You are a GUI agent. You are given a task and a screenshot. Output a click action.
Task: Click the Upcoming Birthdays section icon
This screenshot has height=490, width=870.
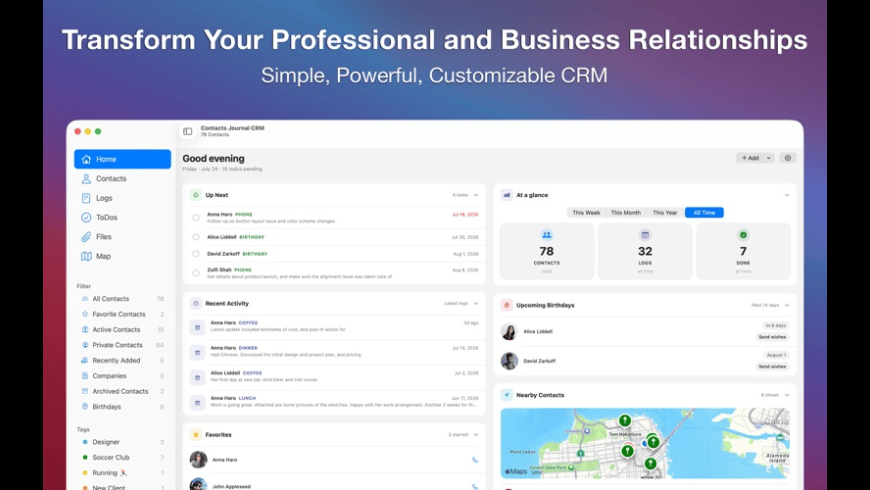point(507,305)
